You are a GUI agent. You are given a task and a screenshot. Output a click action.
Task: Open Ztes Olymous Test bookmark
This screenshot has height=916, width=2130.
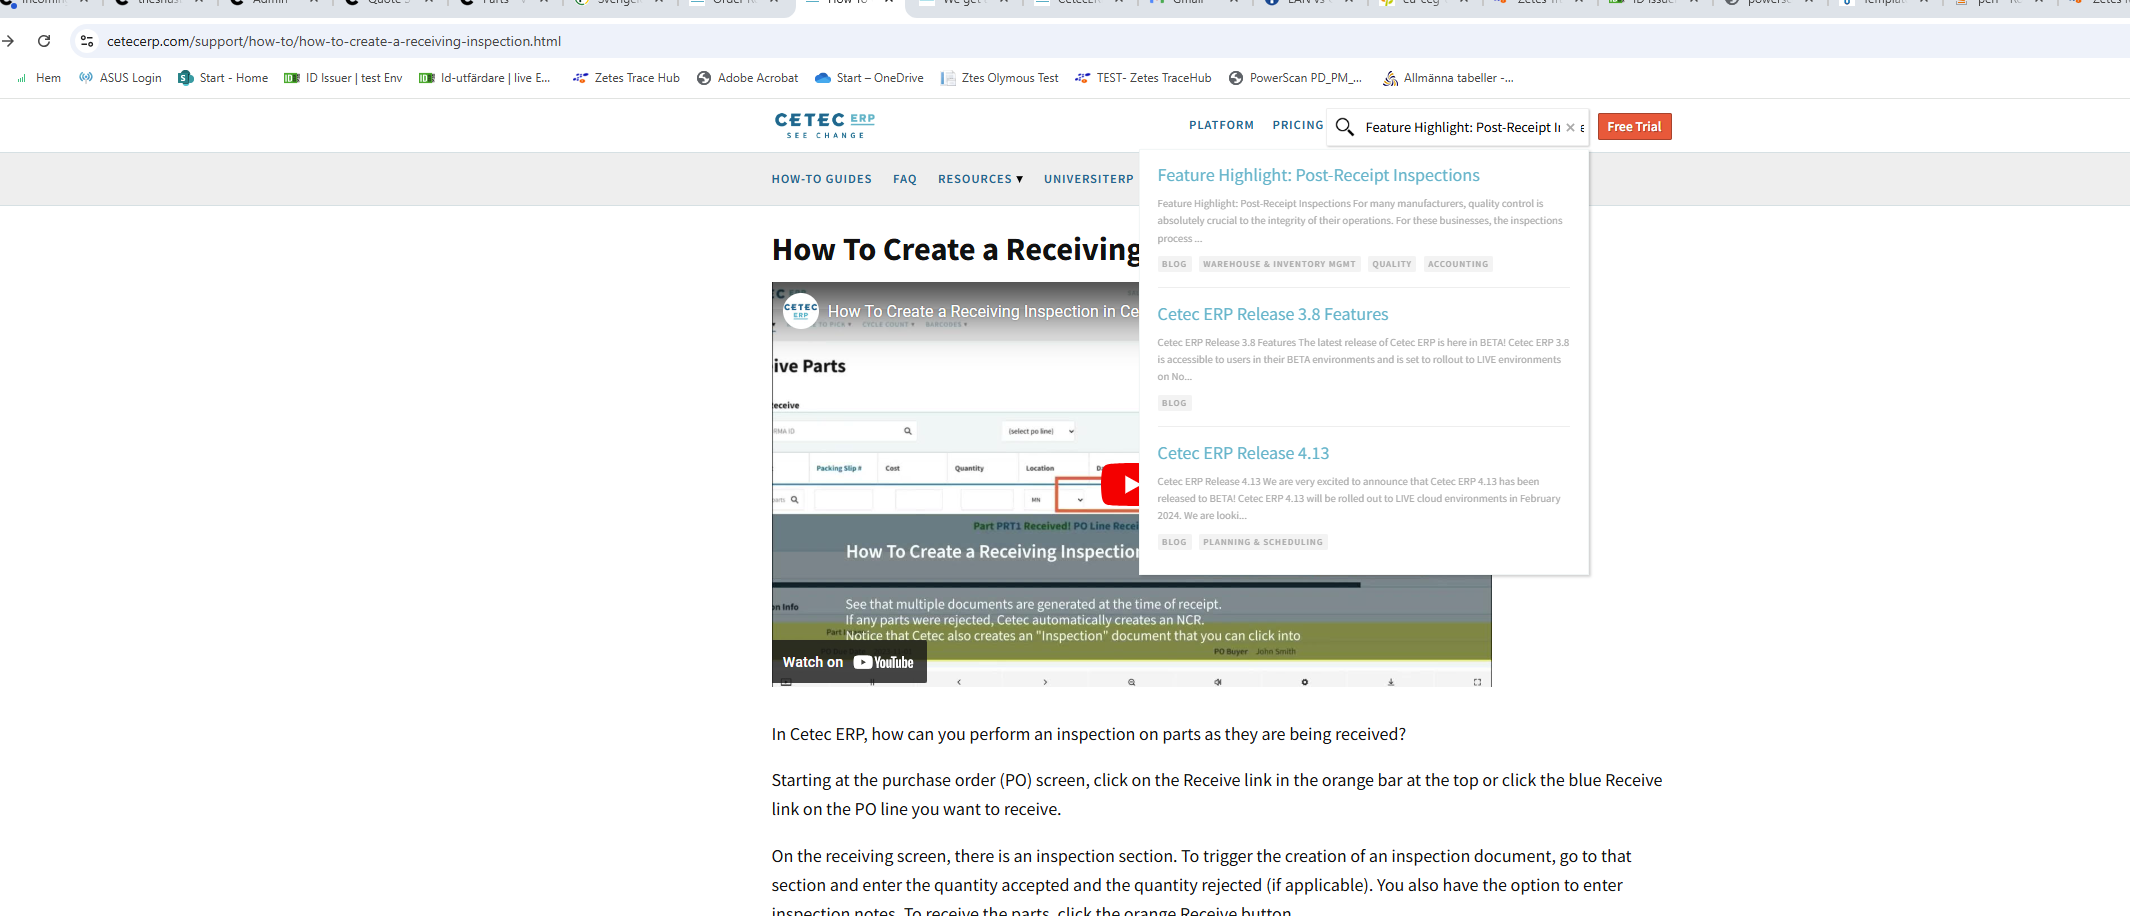point(999,78)
